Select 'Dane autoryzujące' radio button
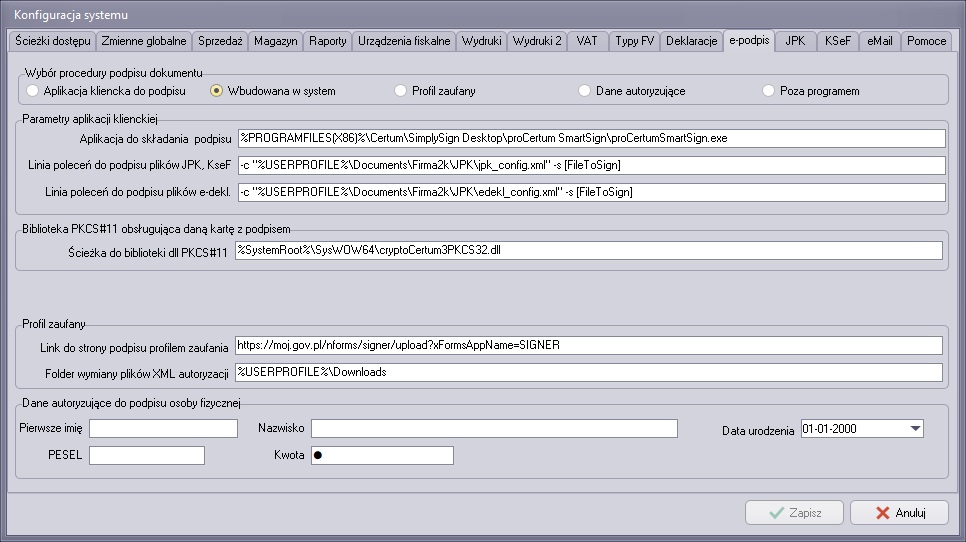966x542 pixels. (585, 91)
